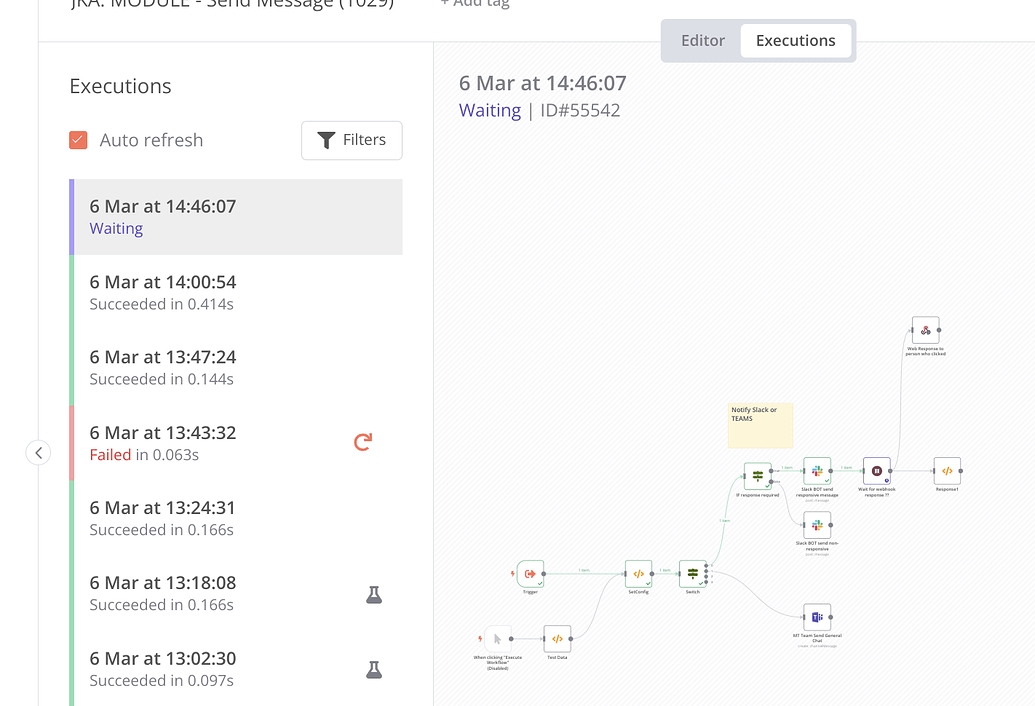
Task: Collapse the executions sidebar with the chevron
Action: (38, 452)
